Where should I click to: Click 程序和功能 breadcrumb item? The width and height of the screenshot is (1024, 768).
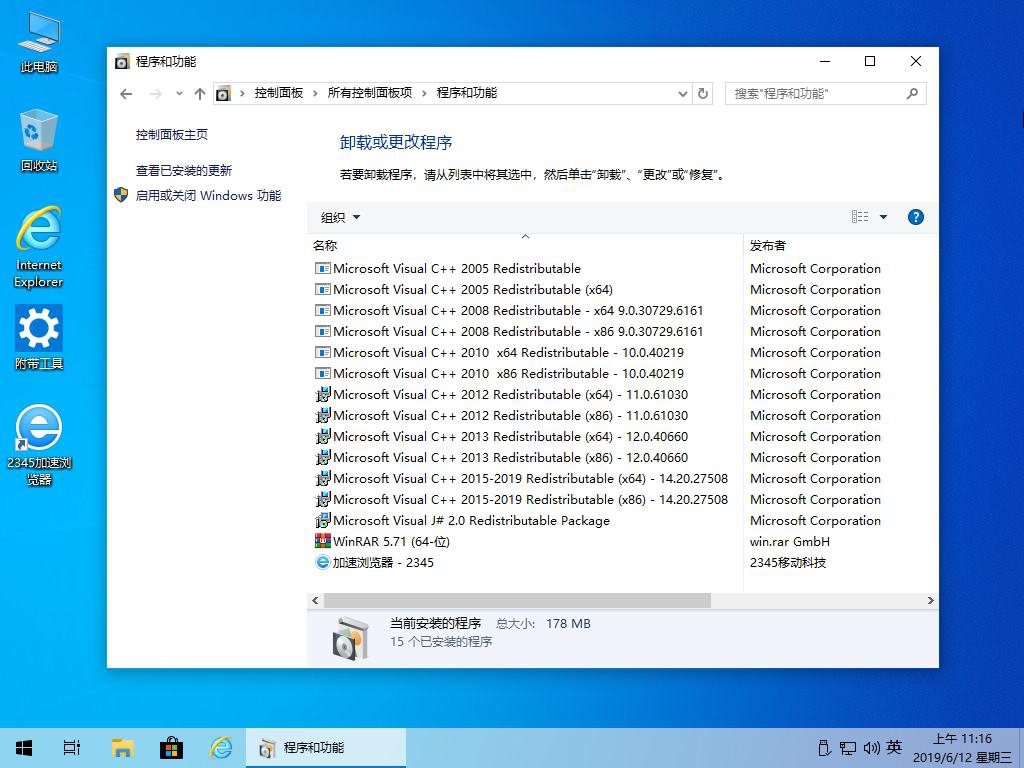coord(467,93)
